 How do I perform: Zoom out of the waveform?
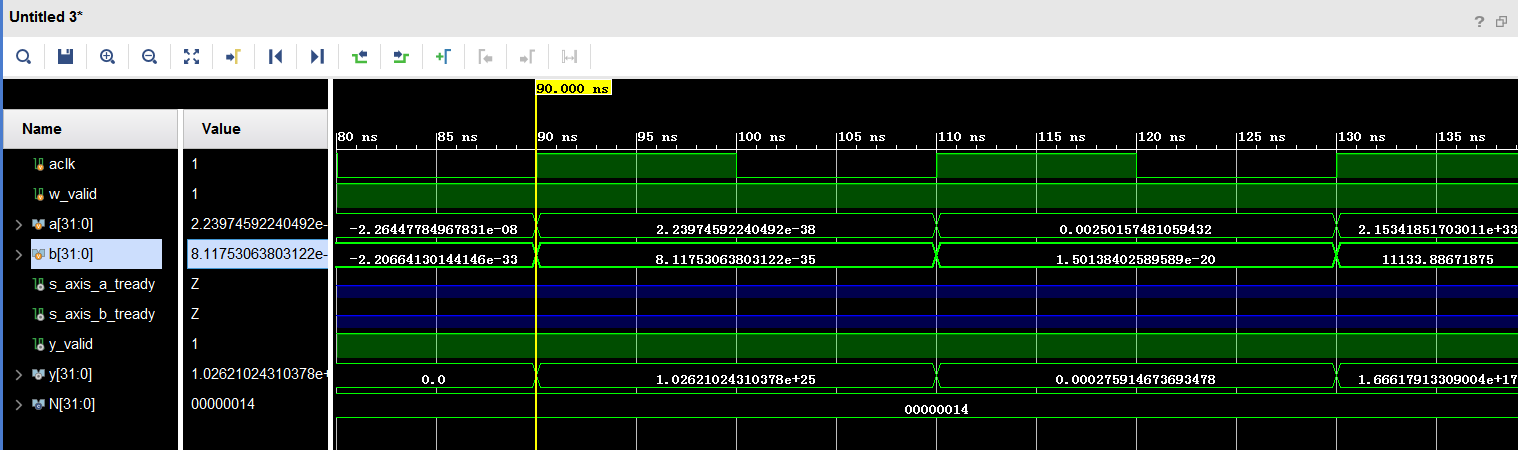pyautogui.click(x=149, y=57)
